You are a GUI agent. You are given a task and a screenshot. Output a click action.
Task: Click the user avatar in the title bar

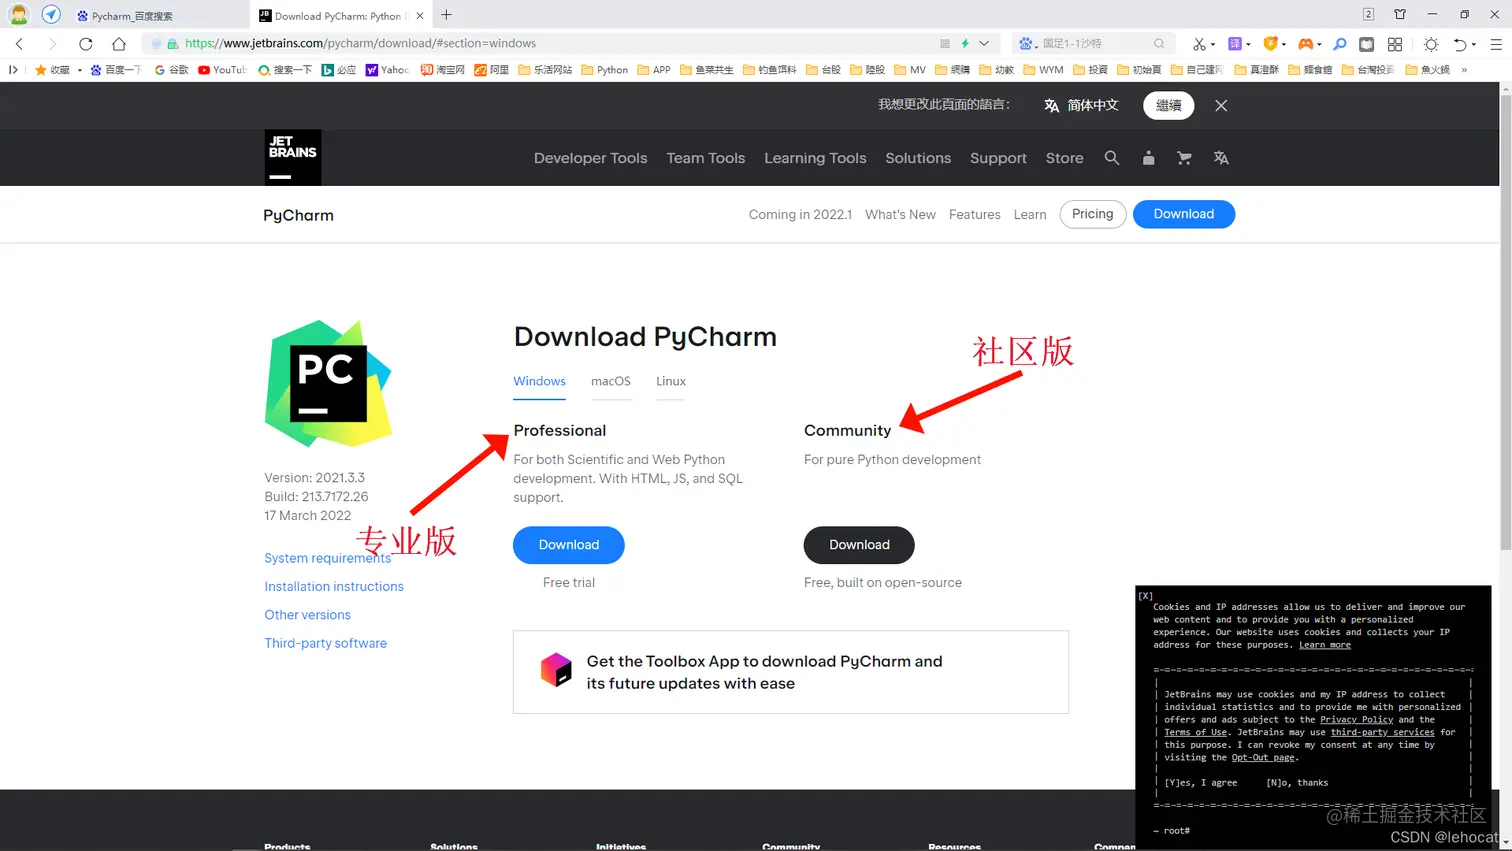19,15
